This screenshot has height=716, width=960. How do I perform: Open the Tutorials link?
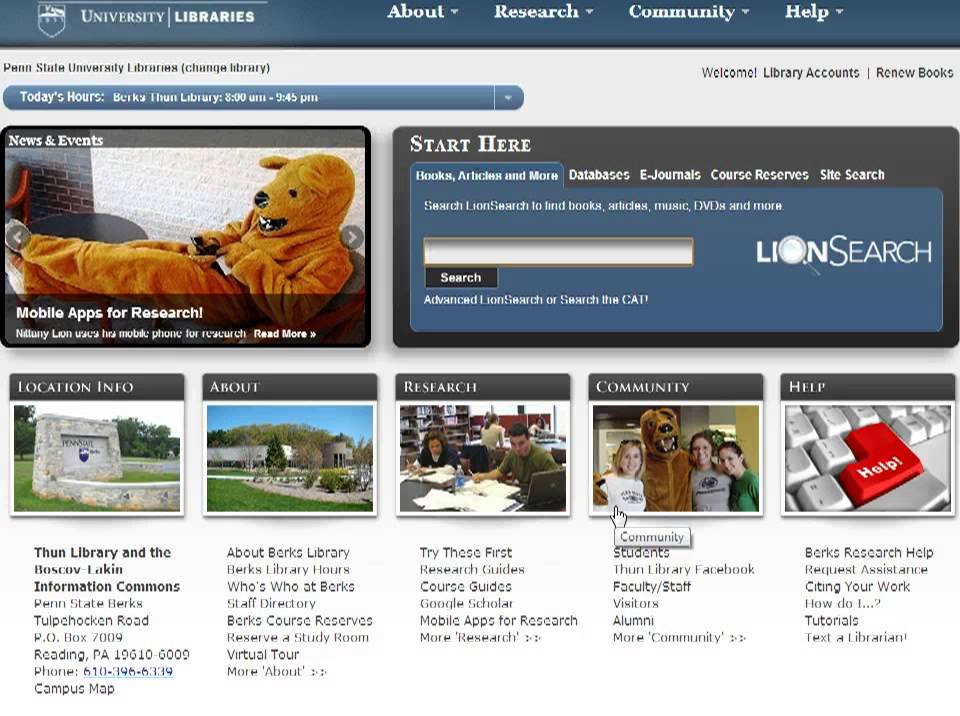(831, 620)
